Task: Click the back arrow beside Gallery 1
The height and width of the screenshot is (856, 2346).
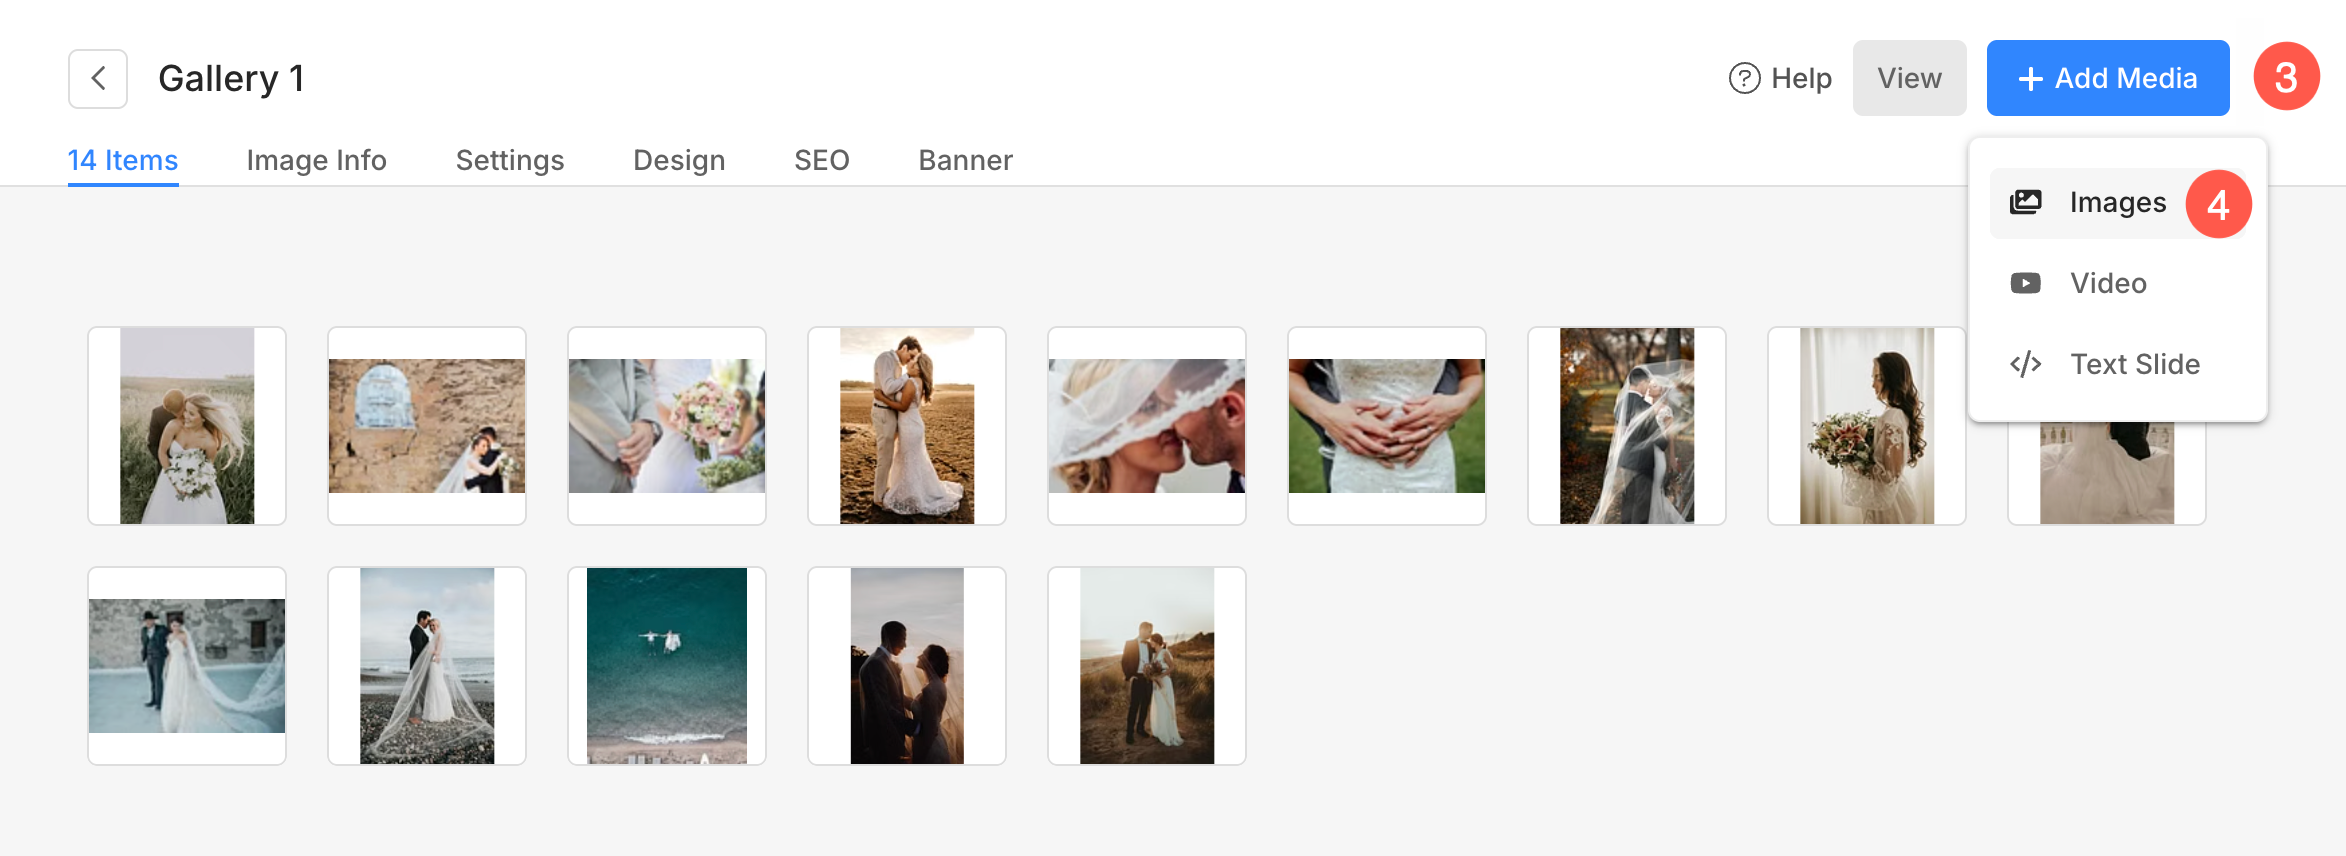Action: 98,78
